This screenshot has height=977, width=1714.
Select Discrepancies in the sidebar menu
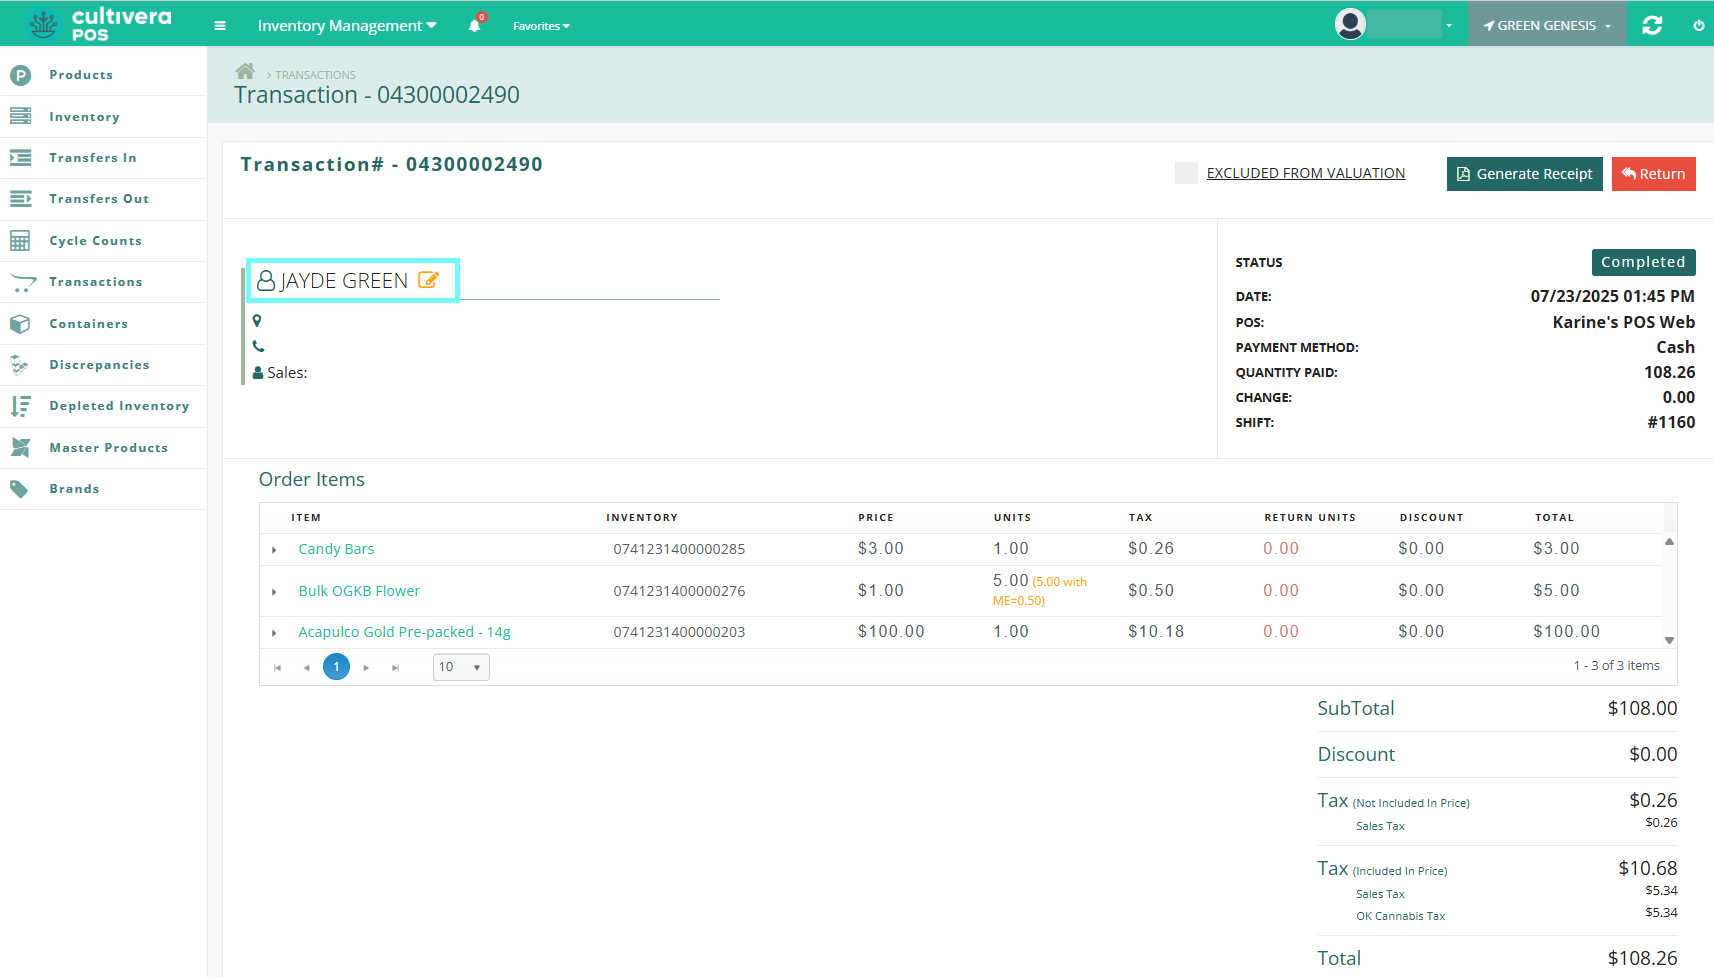click(x=100, y=365)
